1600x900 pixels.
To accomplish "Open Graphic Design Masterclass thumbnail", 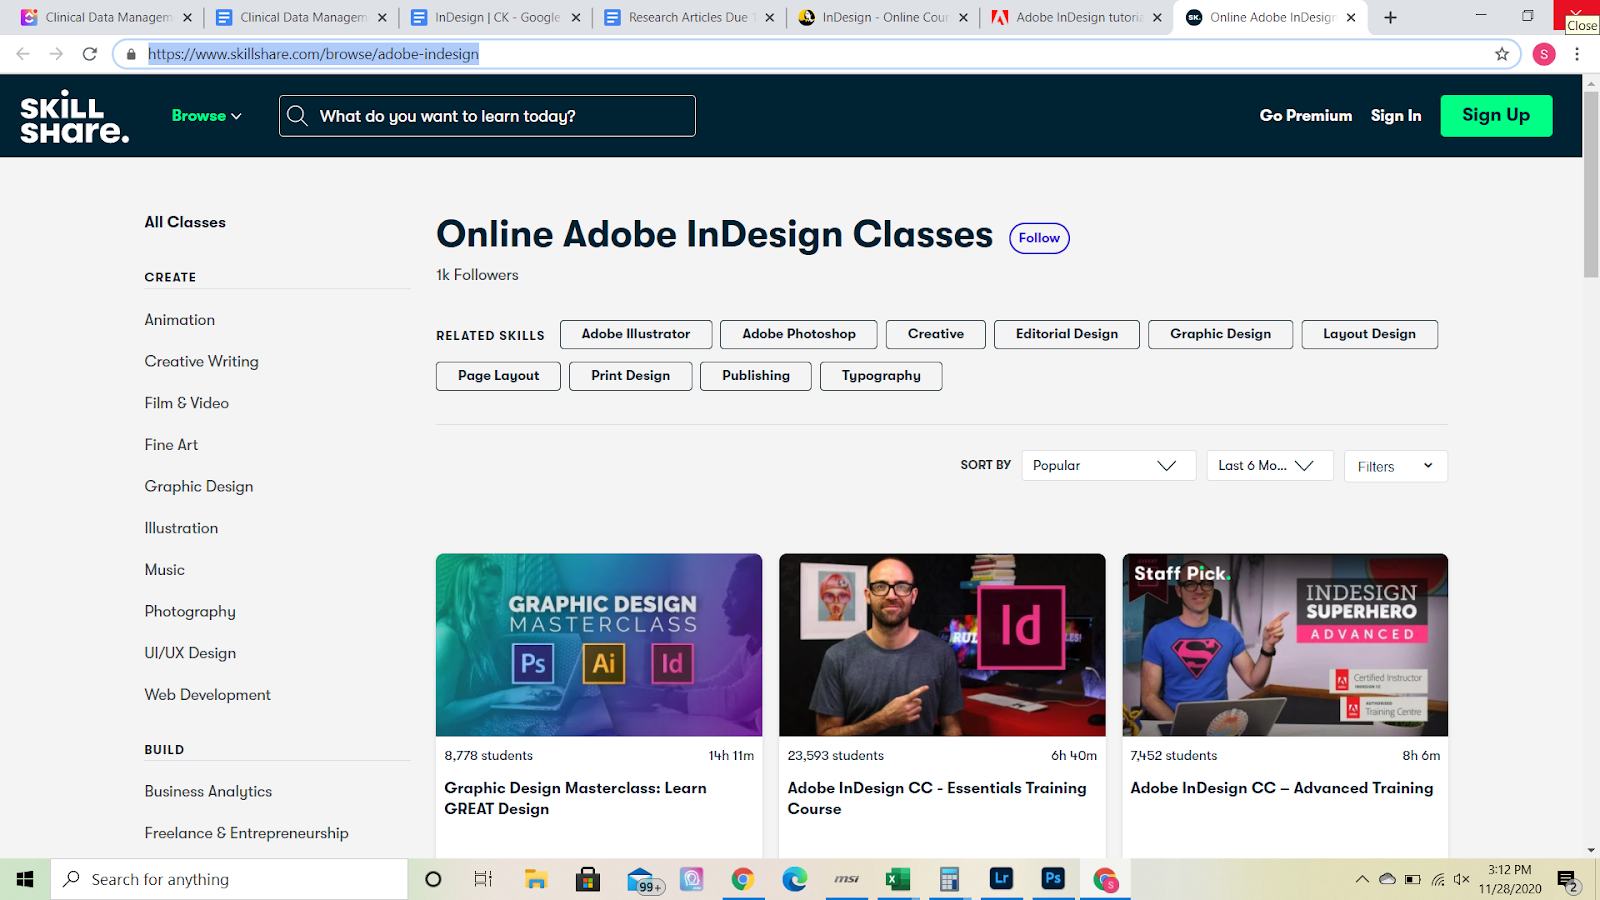I will 599,645.
